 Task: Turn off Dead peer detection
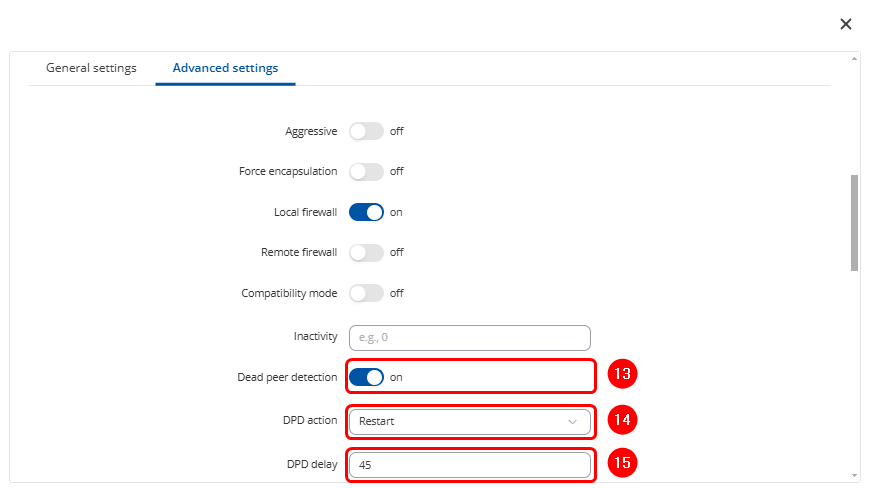coord(366,377)
